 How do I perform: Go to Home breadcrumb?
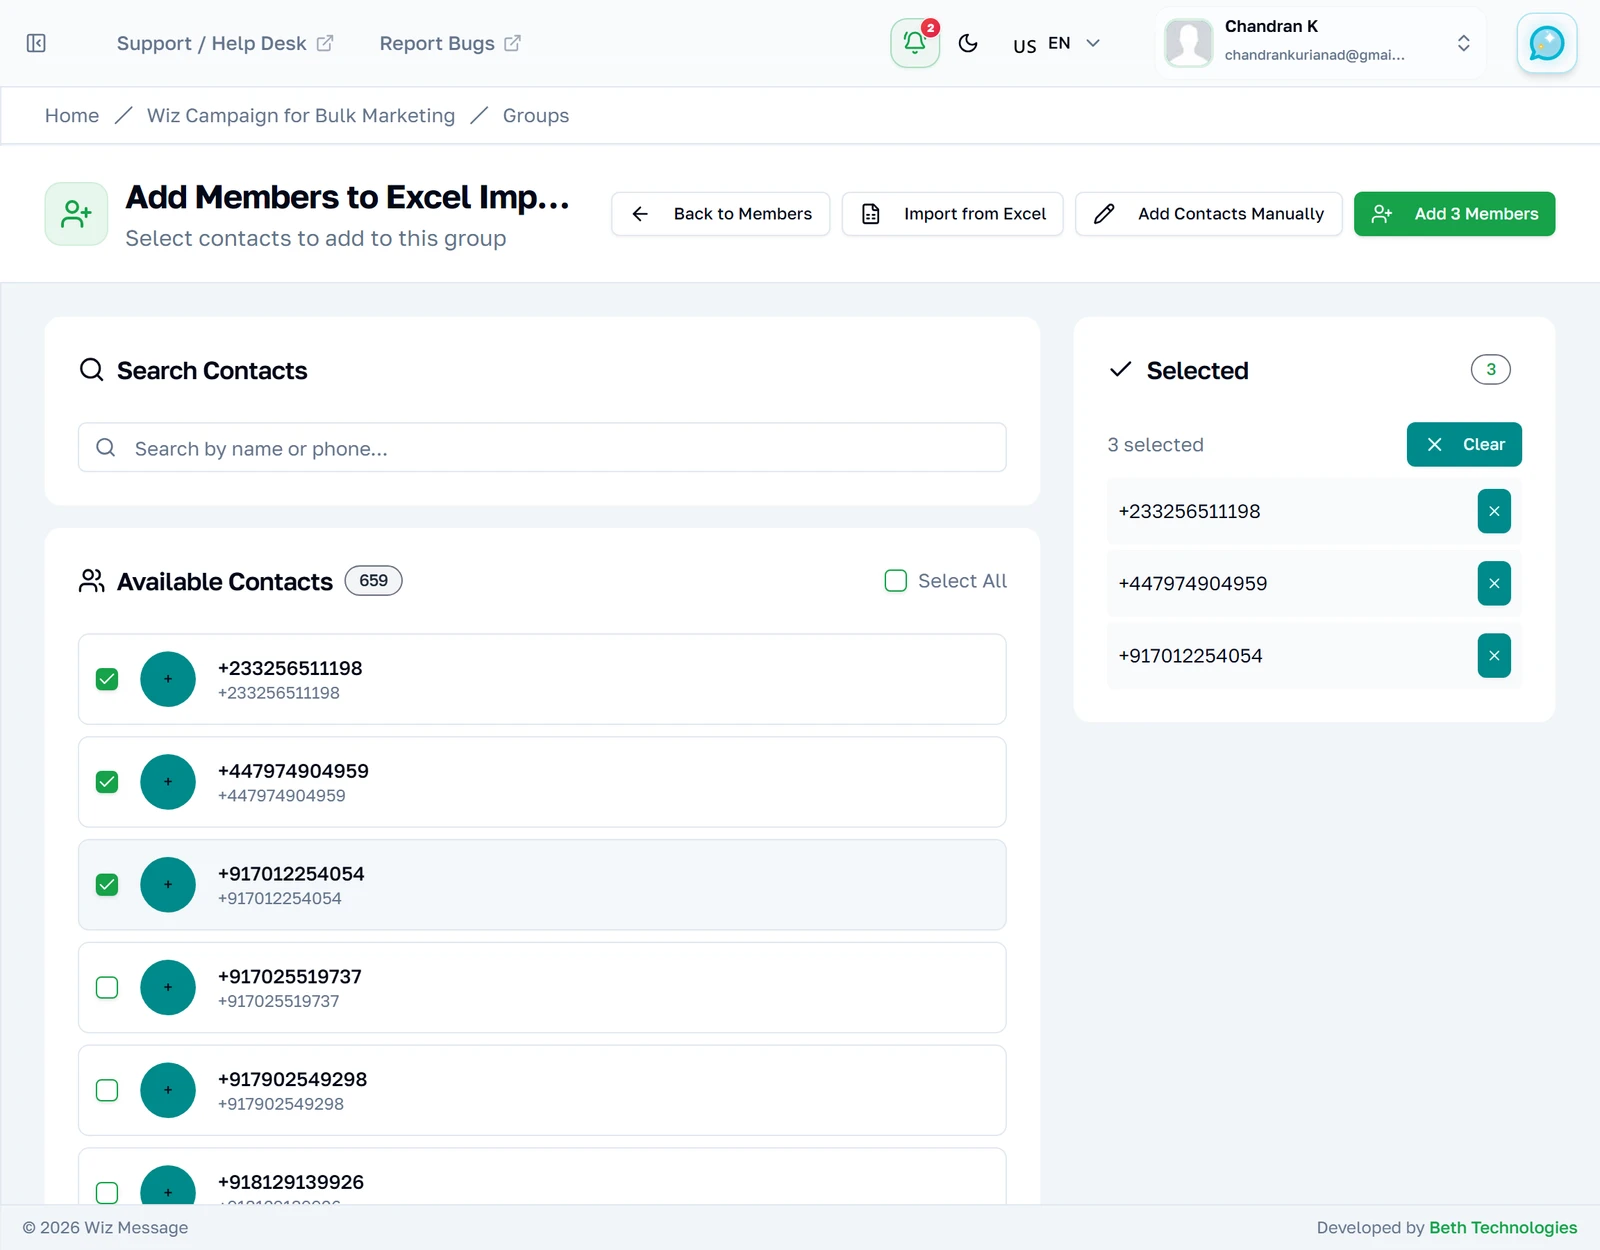(72, 116)
